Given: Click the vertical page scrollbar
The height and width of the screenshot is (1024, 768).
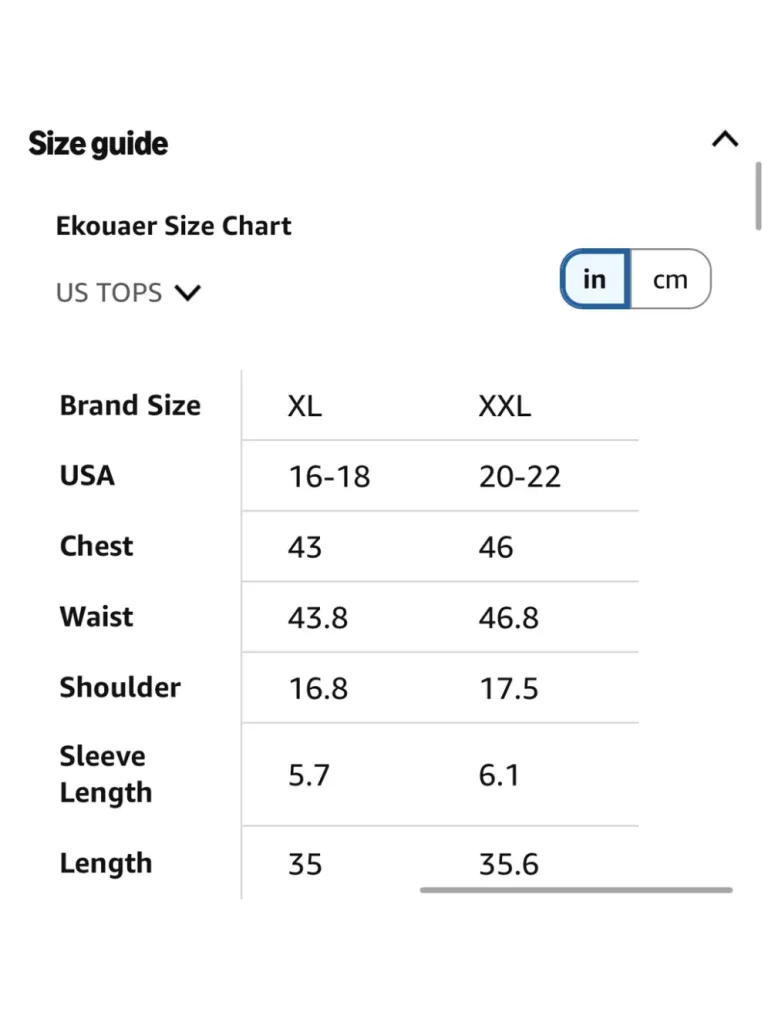Looking at the screenshot, I should (x=758, y=196).
